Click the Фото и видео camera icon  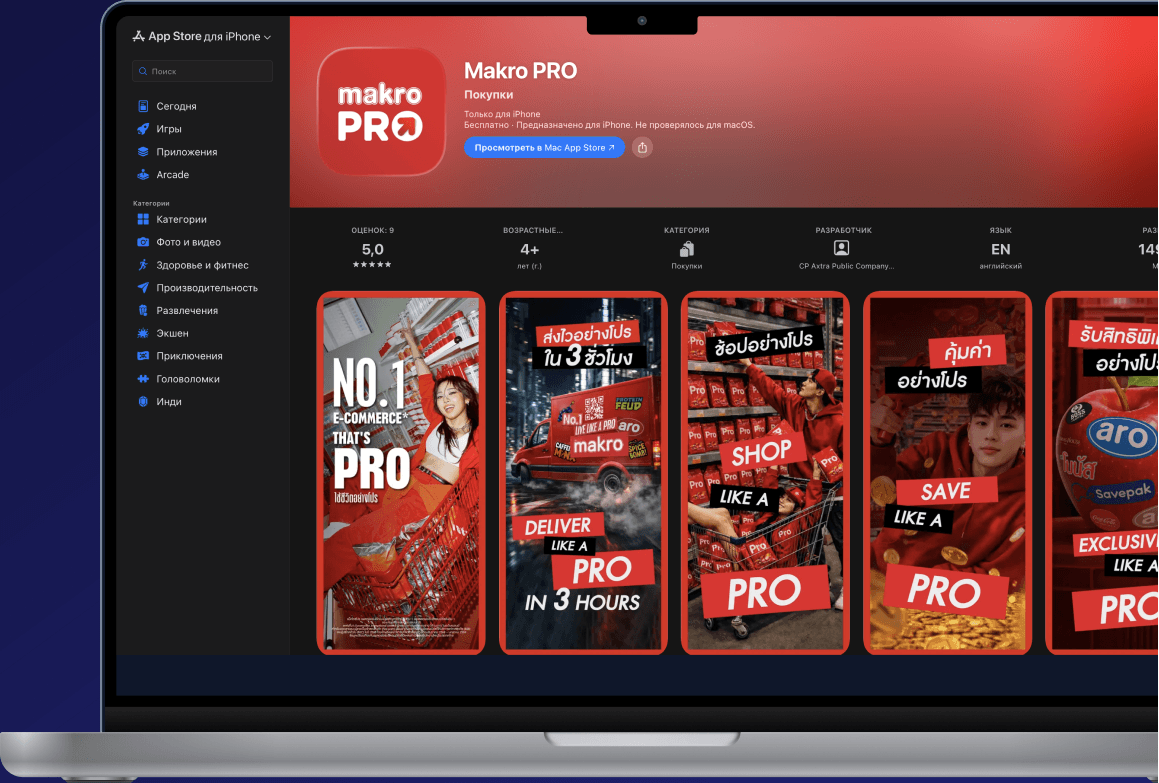143,242
